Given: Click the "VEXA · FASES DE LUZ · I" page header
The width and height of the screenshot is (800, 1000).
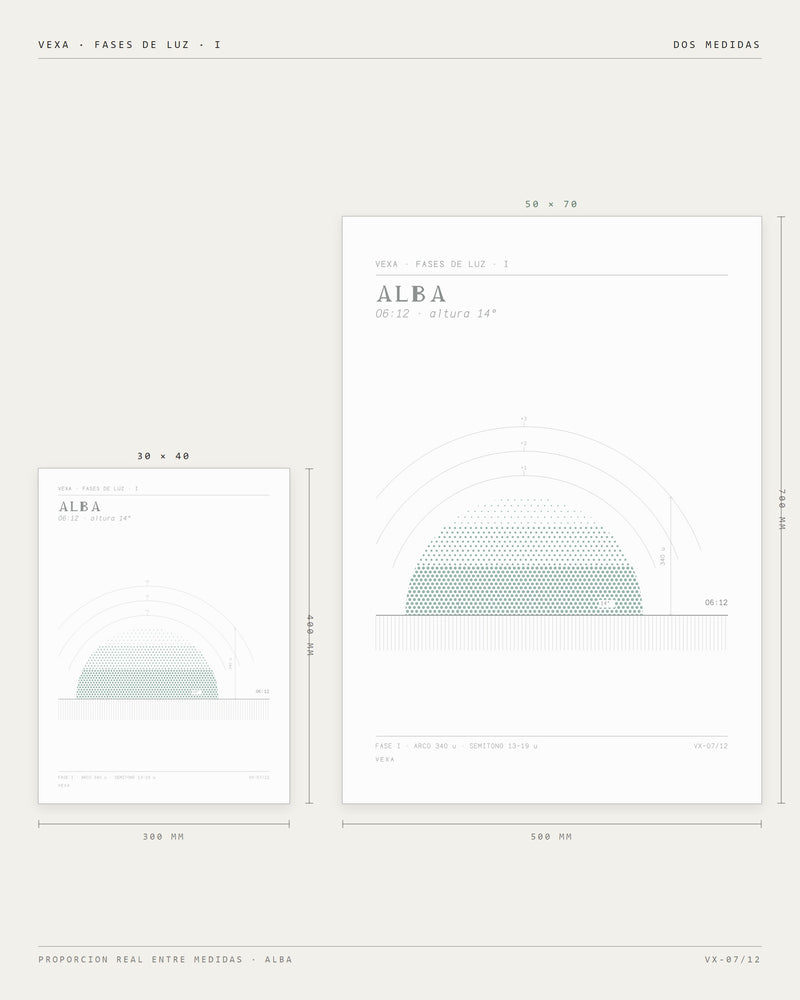Looking at the screenshot, I should click(130, 45).
